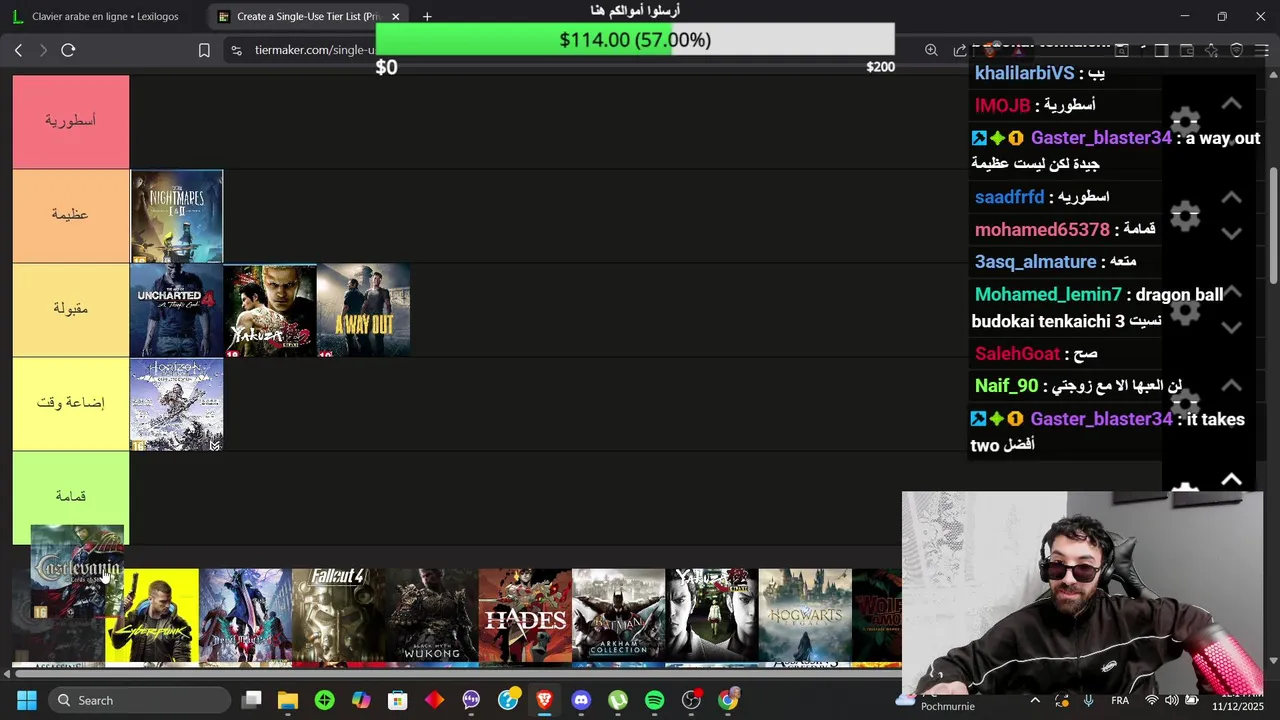
Task: Open settings gear for إضاعة وقت tier row
Action: click(x=1185, y=404)
